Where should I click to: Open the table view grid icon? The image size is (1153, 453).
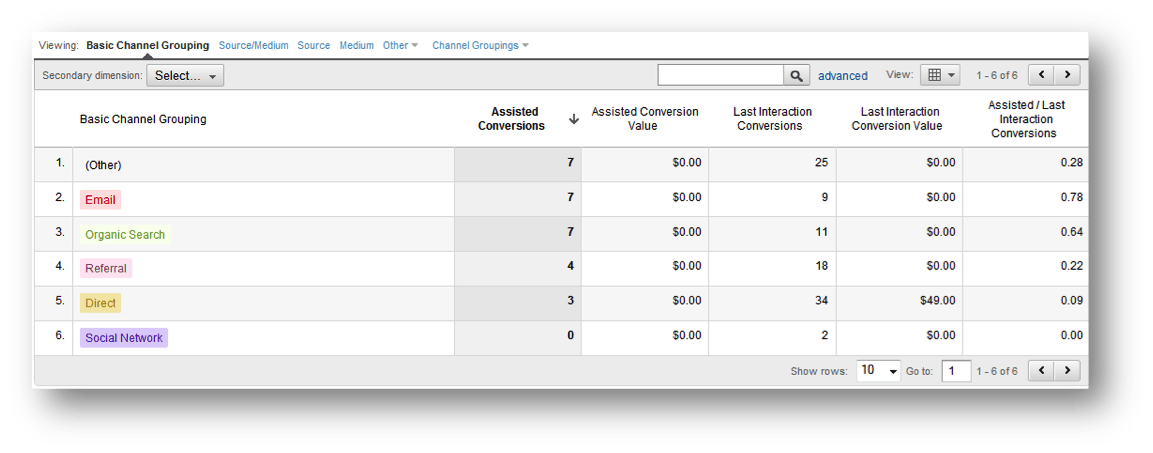coord(939,75)
